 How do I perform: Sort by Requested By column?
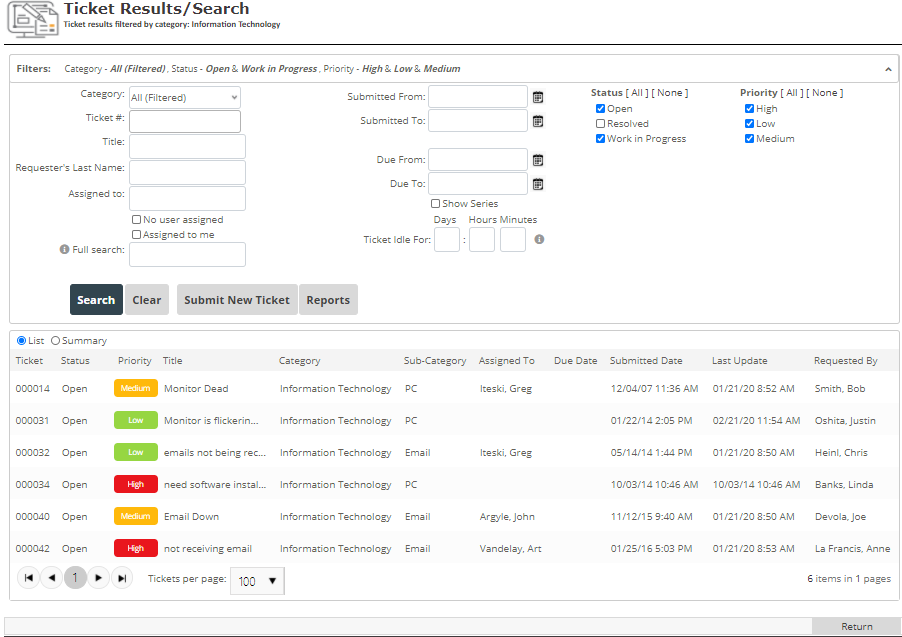tap(846, 361)
